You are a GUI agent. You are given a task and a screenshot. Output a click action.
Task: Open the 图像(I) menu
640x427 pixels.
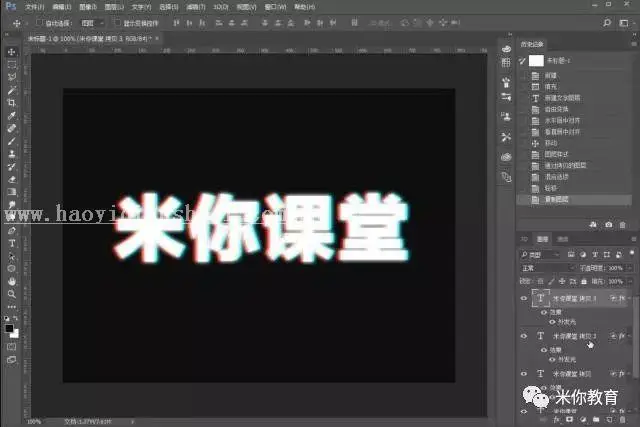[88, 7]
